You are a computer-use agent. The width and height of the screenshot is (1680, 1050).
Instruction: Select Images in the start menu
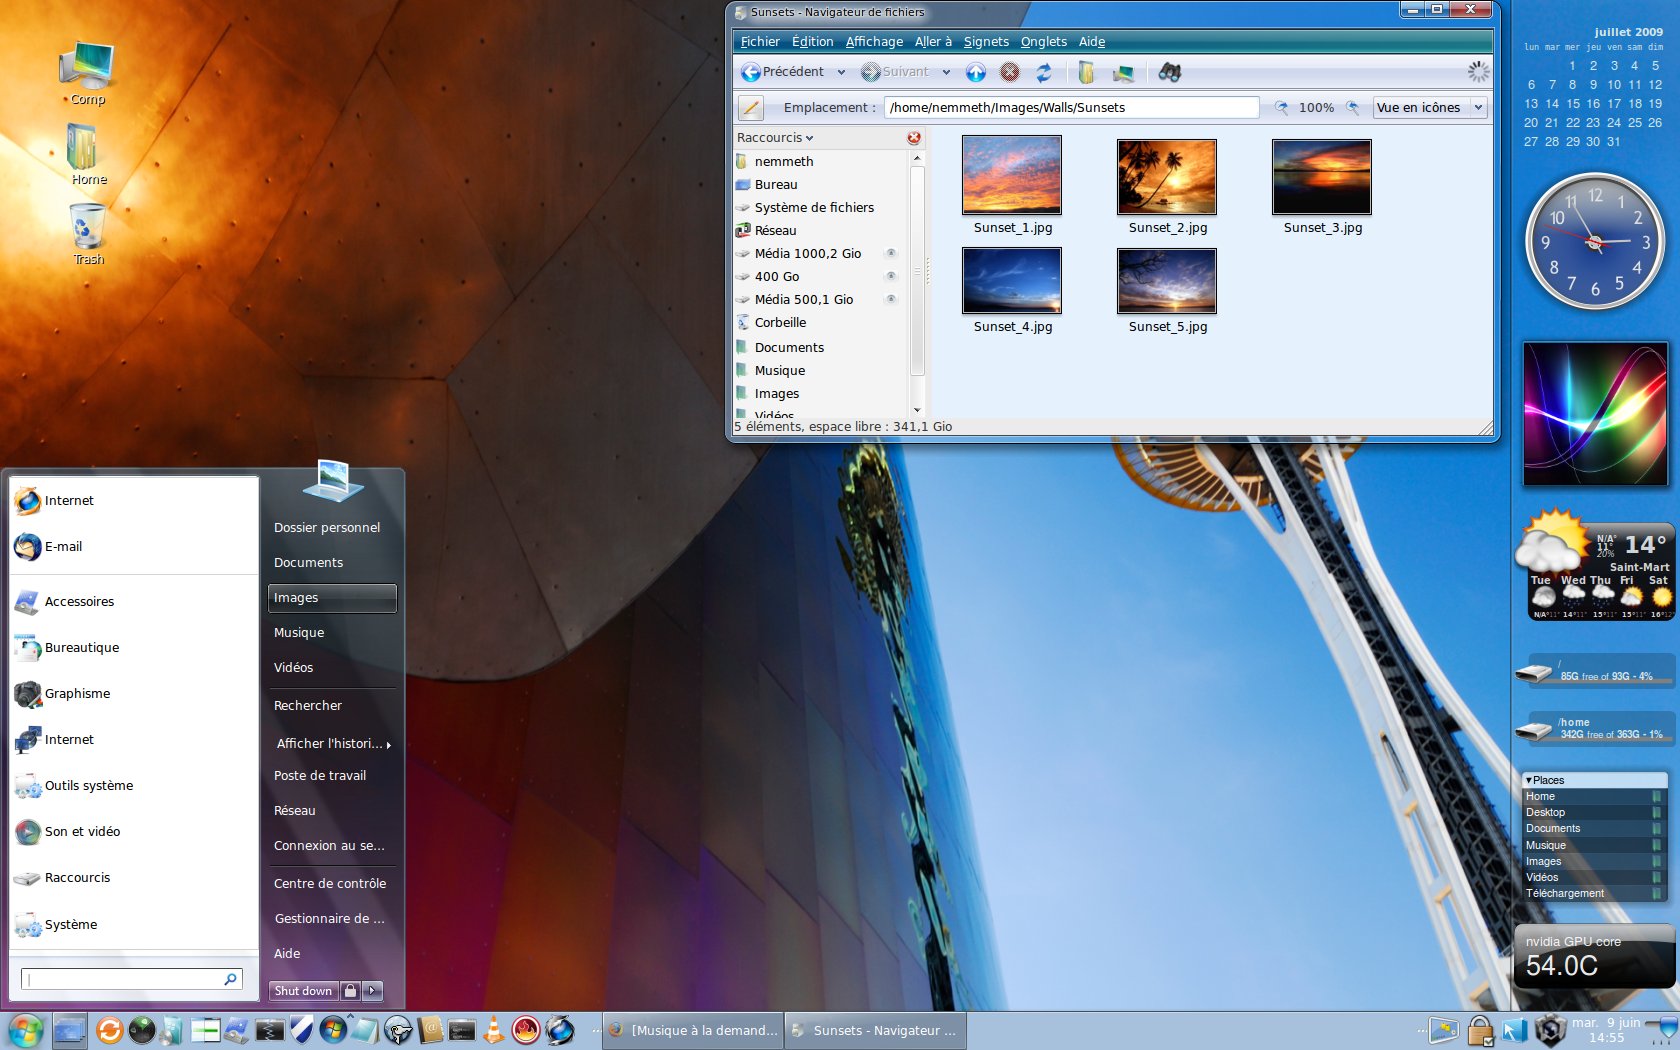[x=332, y=598]
